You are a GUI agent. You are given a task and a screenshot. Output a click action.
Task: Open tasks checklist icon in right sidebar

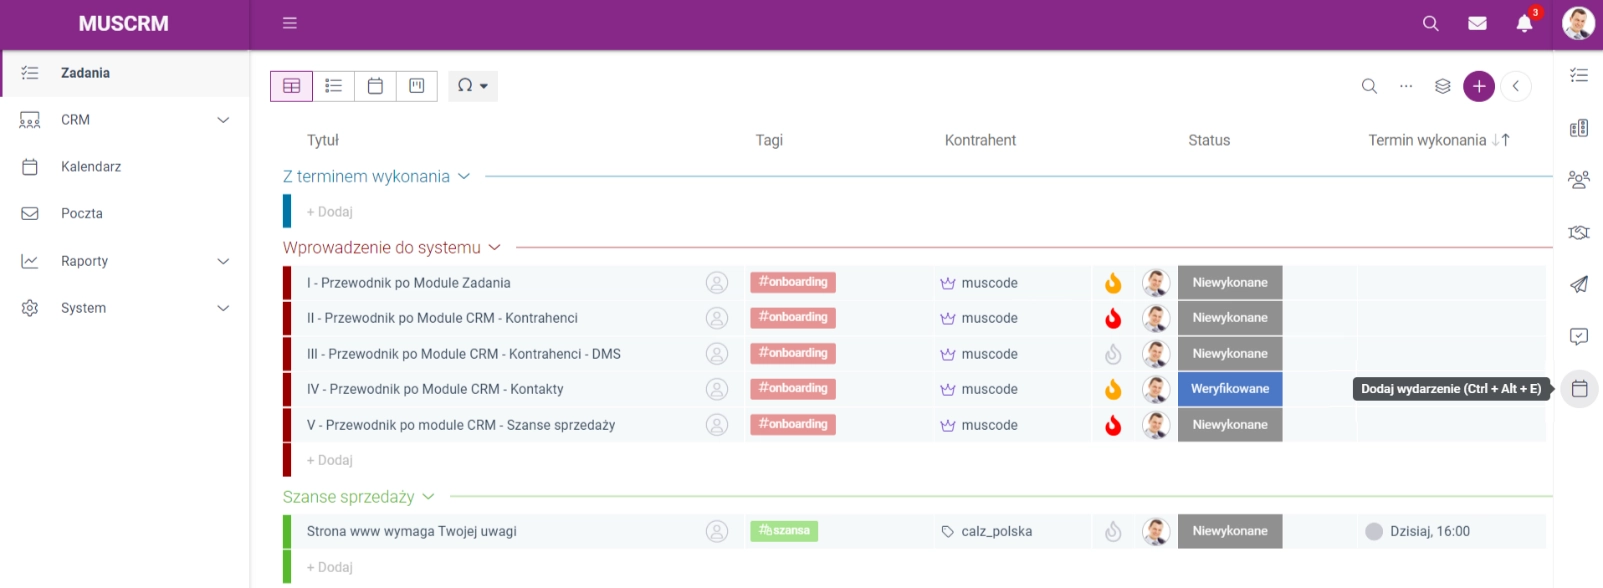click(x=1579, y=75)
